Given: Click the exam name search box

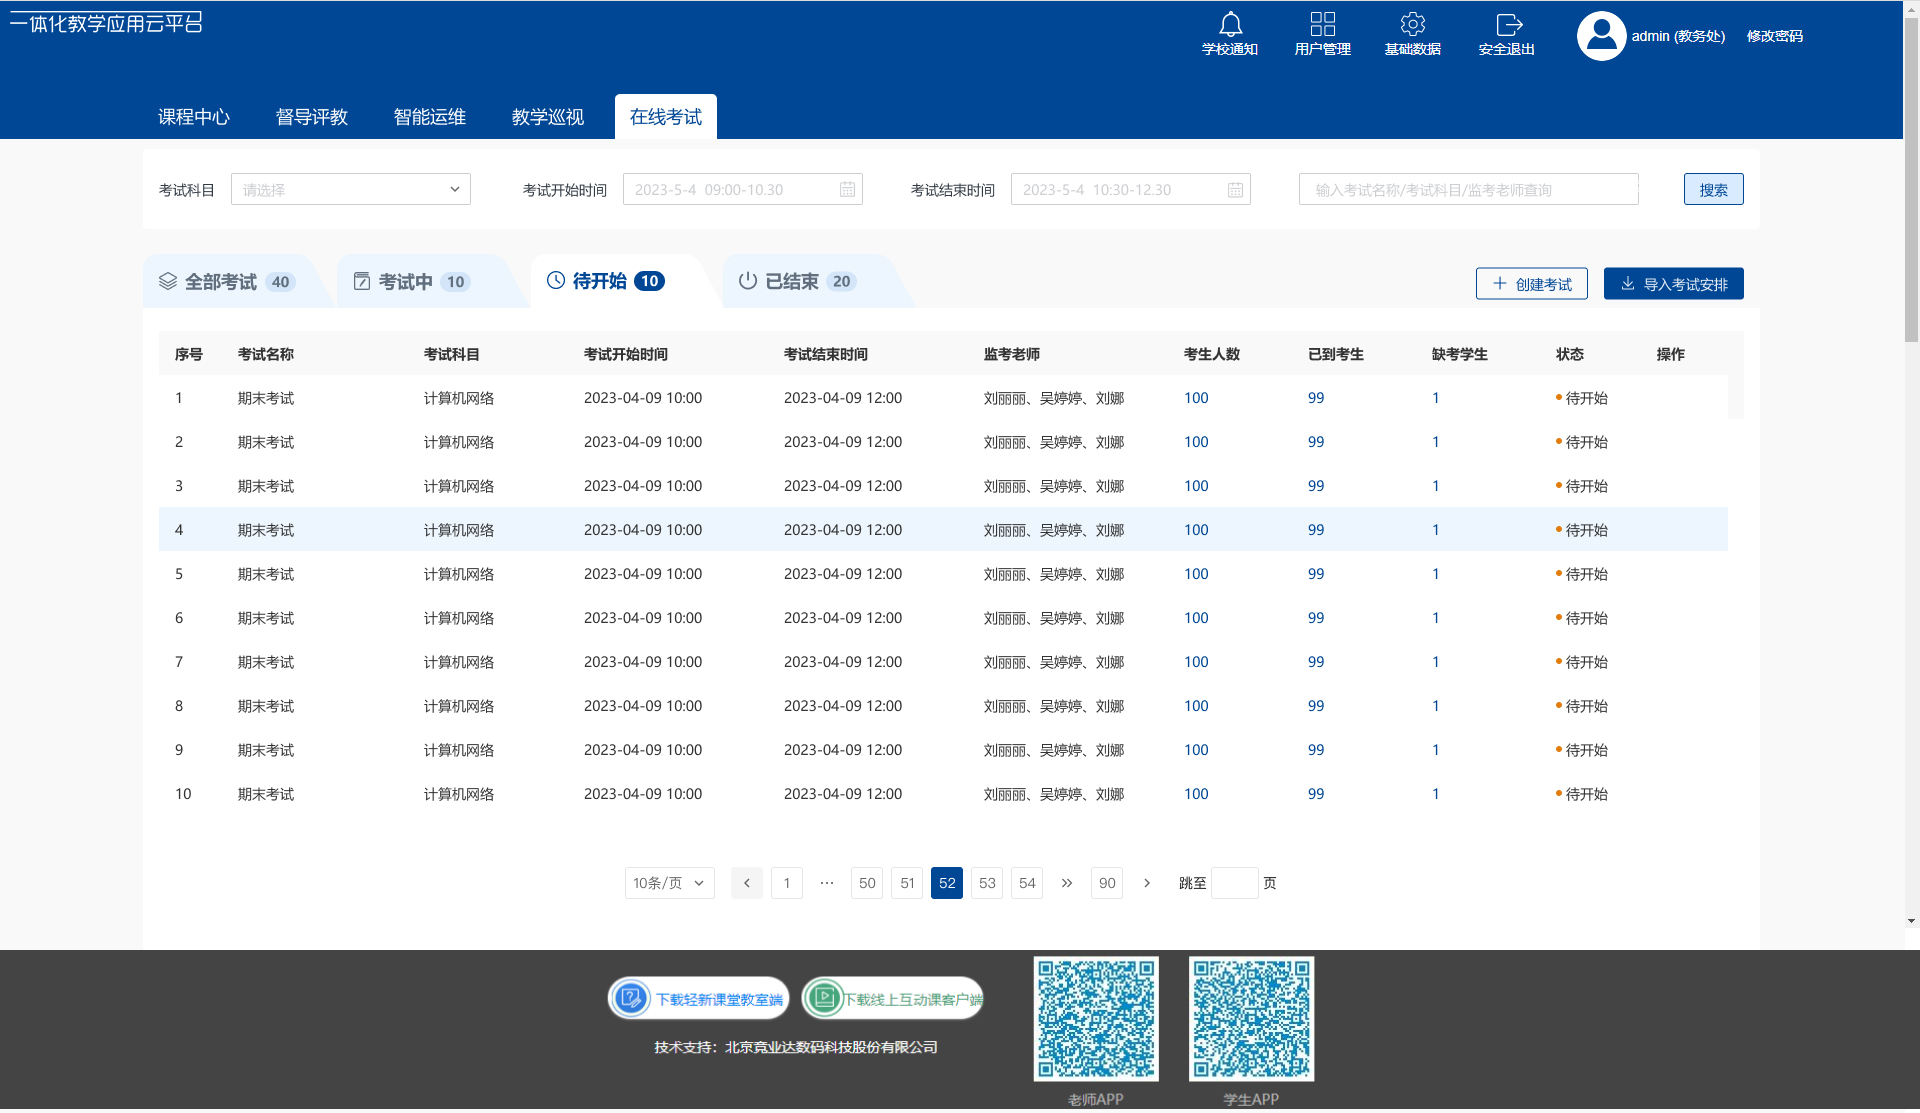Looking at the screenshot, I should (x=1469, y=189).
